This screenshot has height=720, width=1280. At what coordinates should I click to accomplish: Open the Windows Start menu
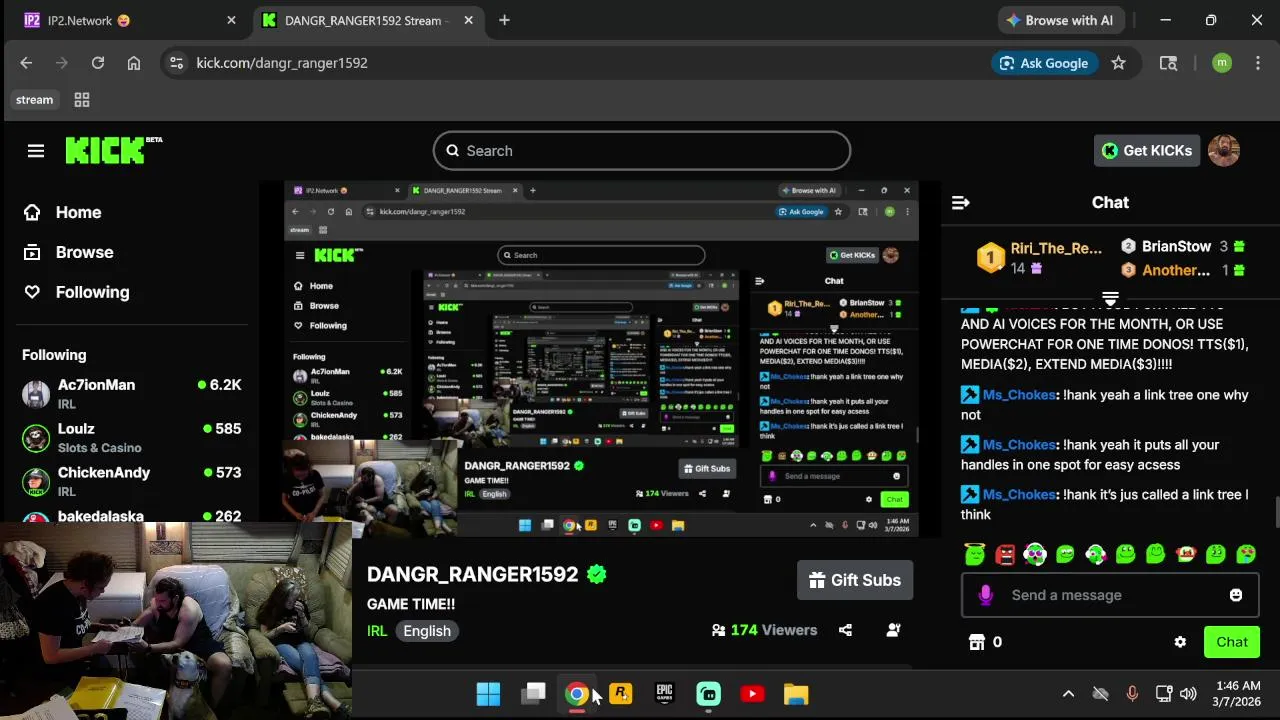tap(488, 694)
